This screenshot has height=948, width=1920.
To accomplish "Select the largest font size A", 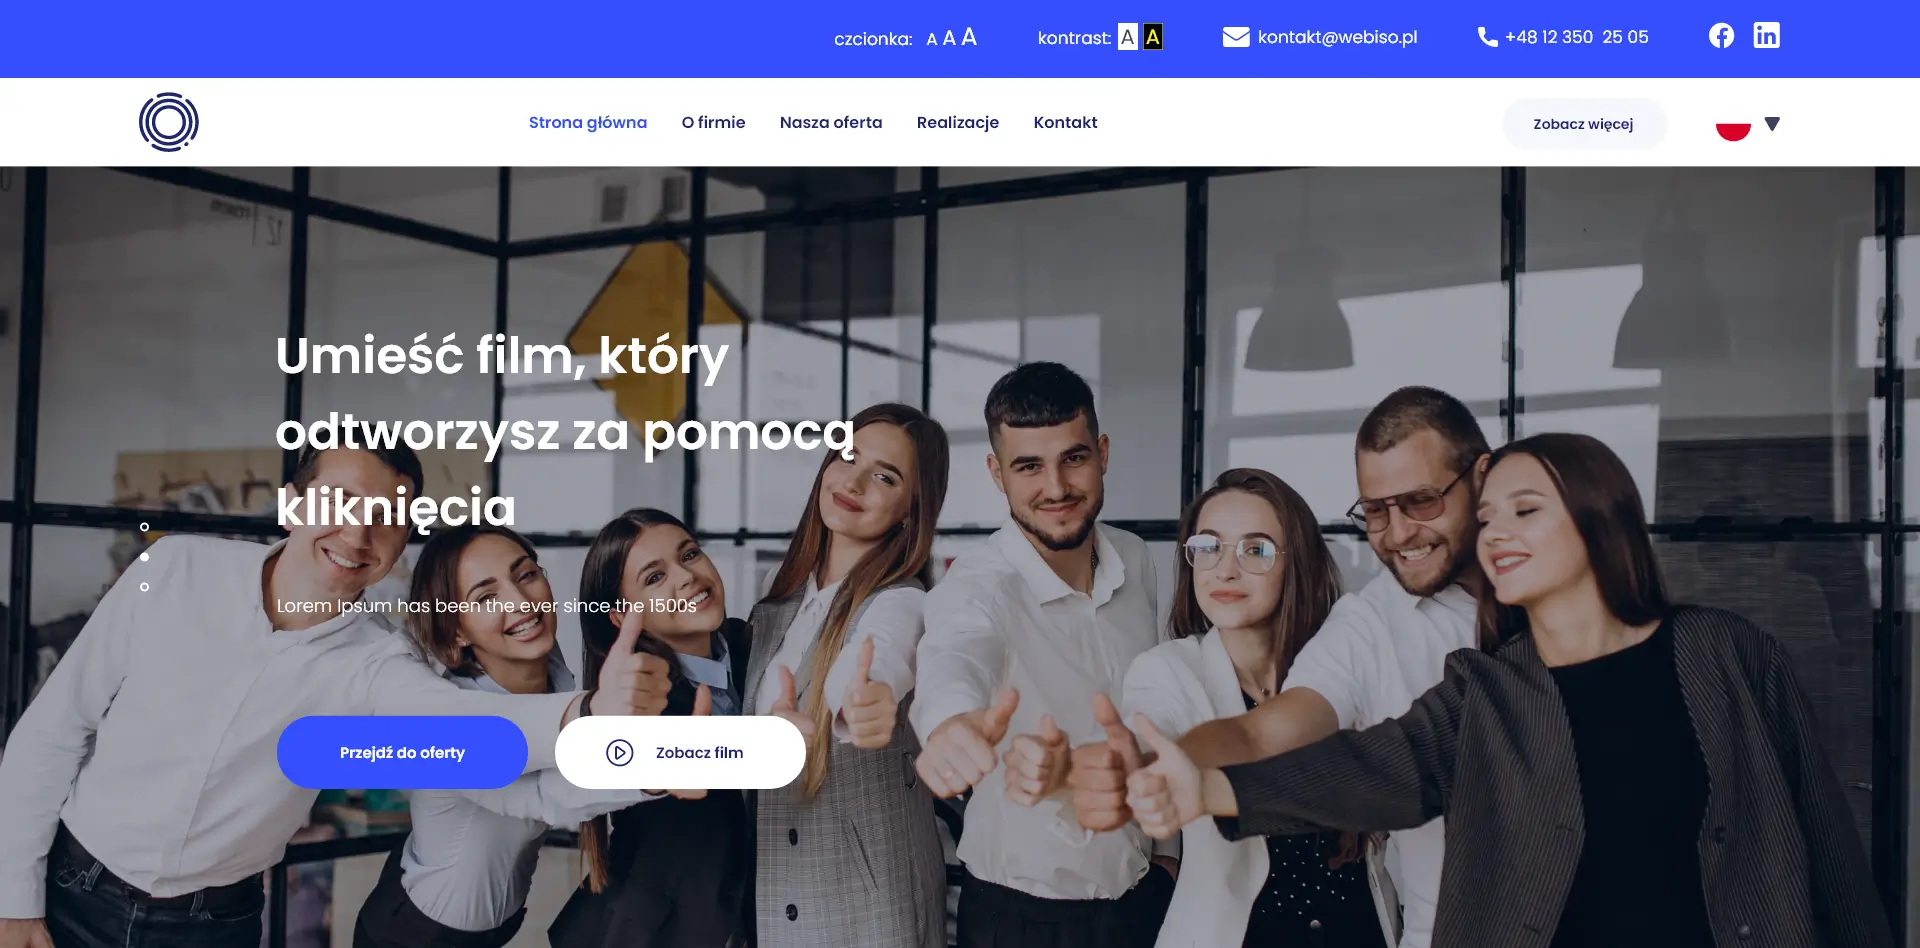I will [x=969, y=37].
